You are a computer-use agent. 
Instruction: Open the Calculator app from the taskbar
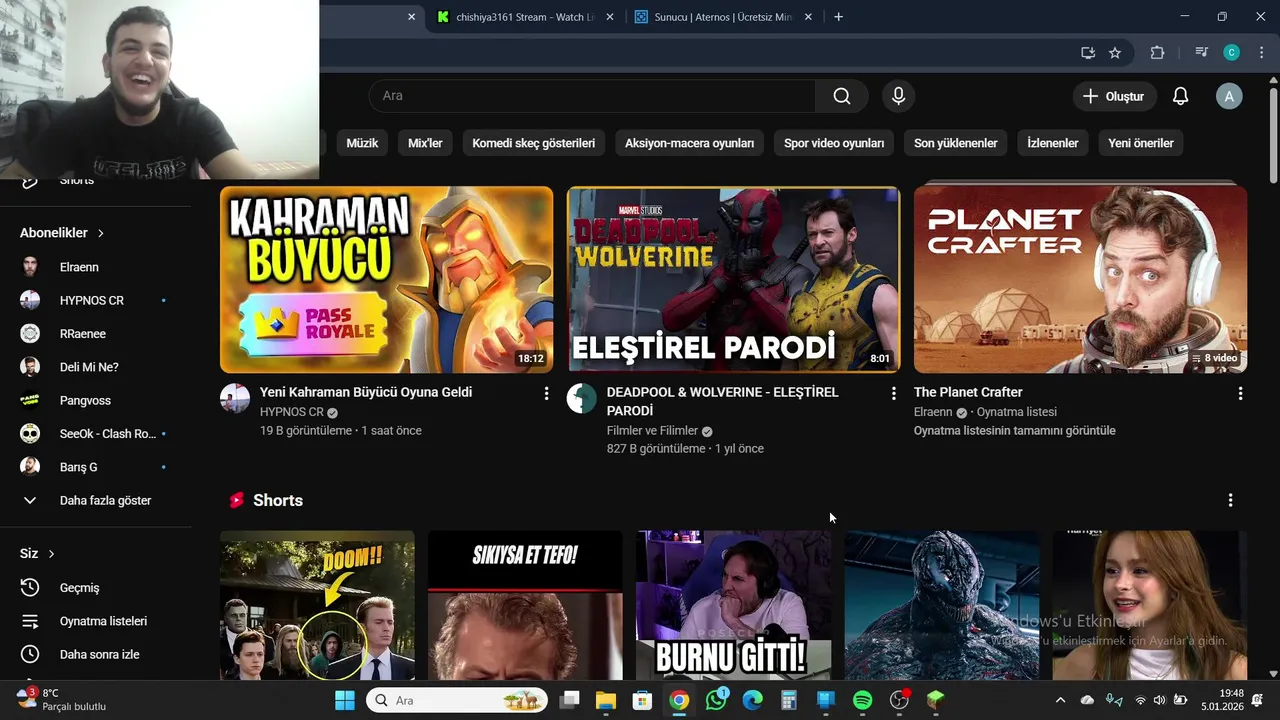789,700
